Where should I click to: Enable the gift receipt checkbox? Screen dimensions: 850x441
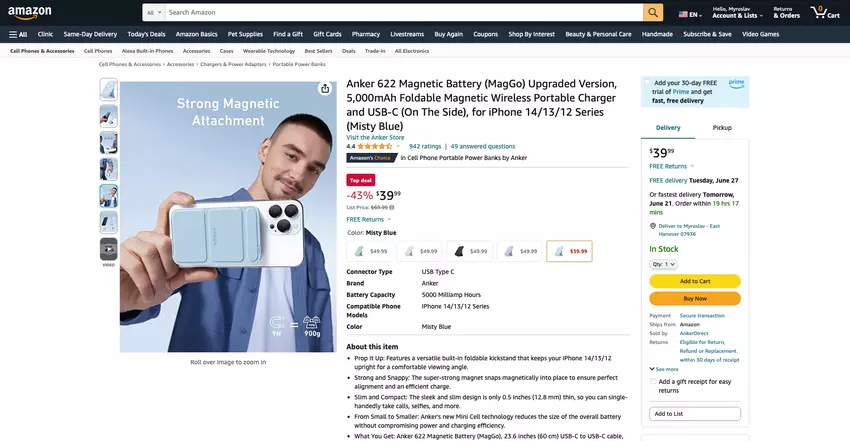pyautogui.click(x=653, y=381)
